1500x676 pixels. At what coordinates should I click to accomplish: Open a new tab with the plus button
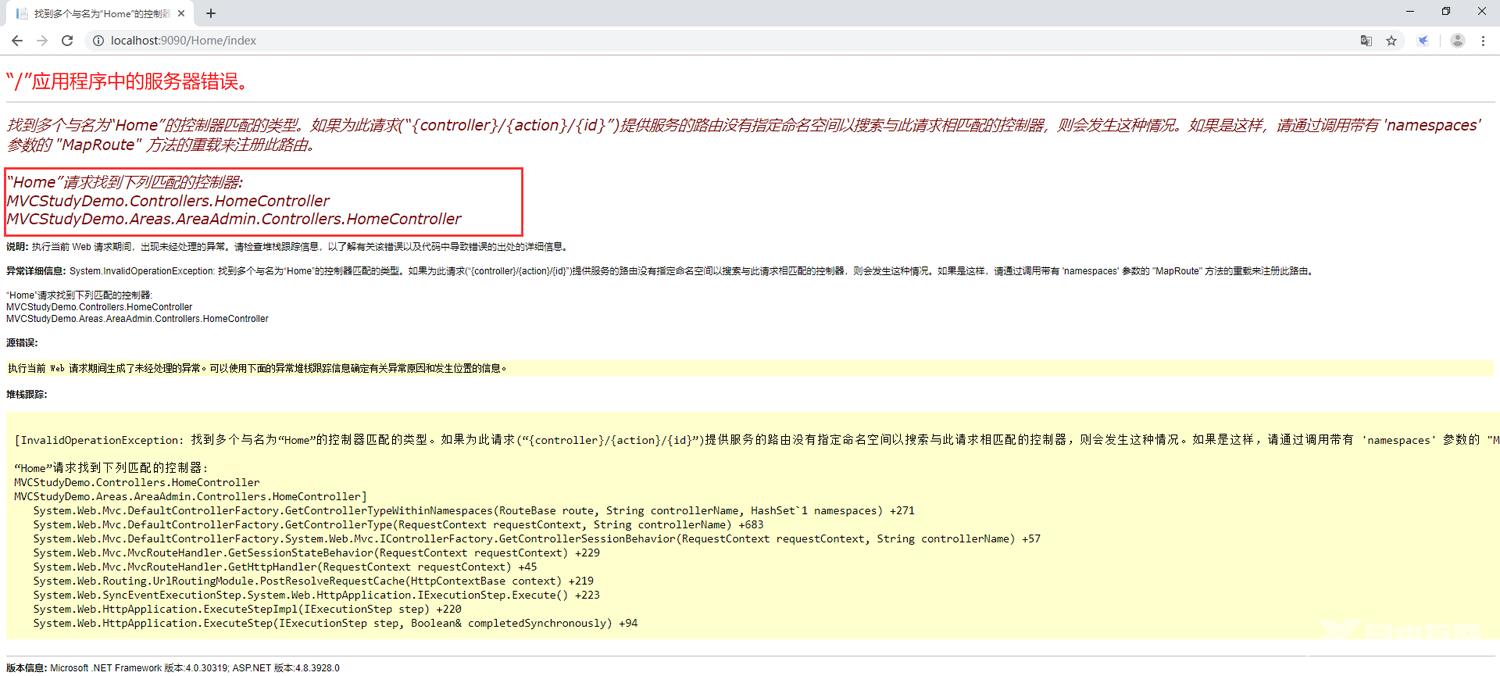point(211,13)
